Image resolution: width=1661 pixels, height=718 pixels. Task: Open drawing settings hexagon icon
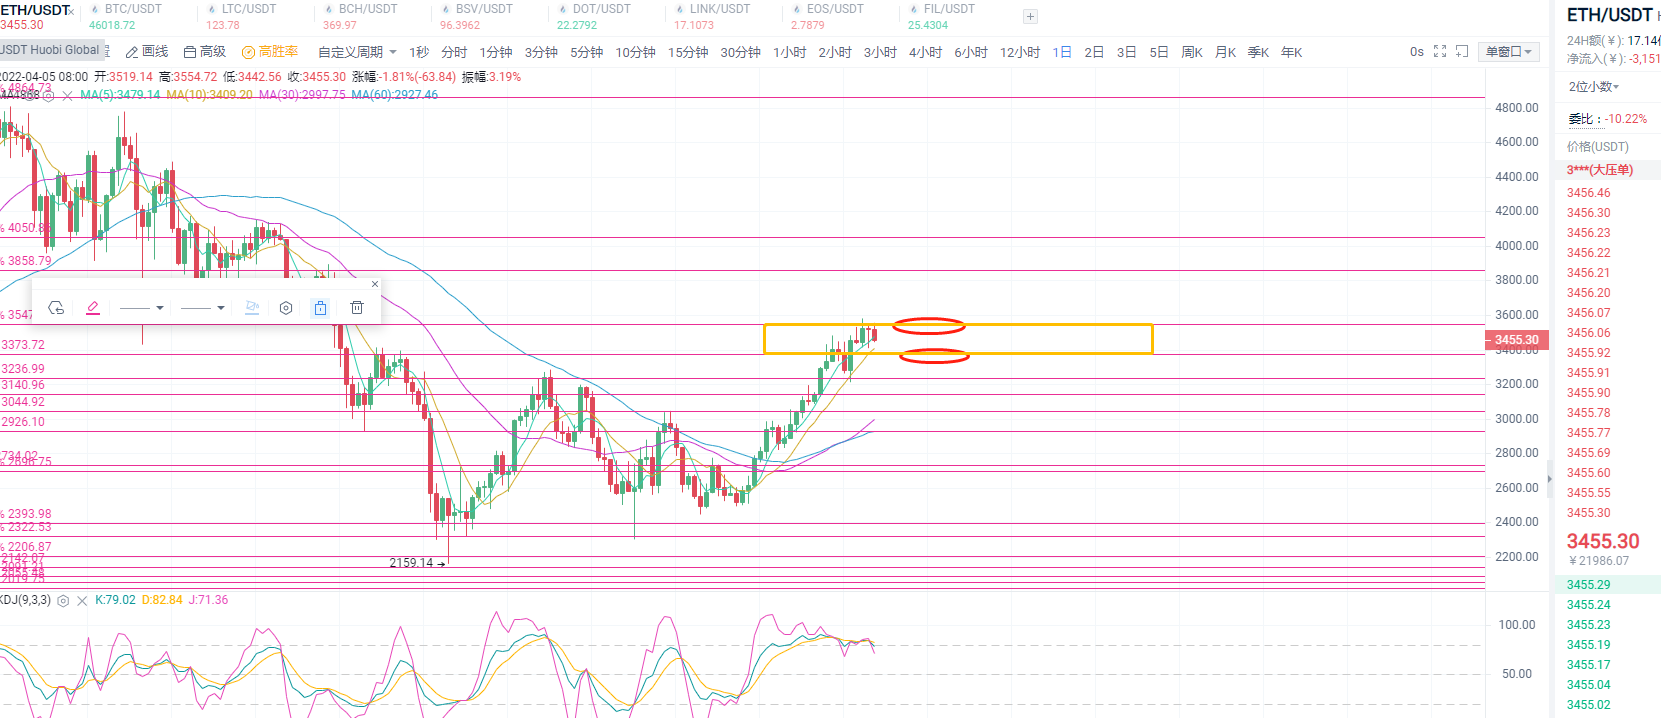point(286,308)
